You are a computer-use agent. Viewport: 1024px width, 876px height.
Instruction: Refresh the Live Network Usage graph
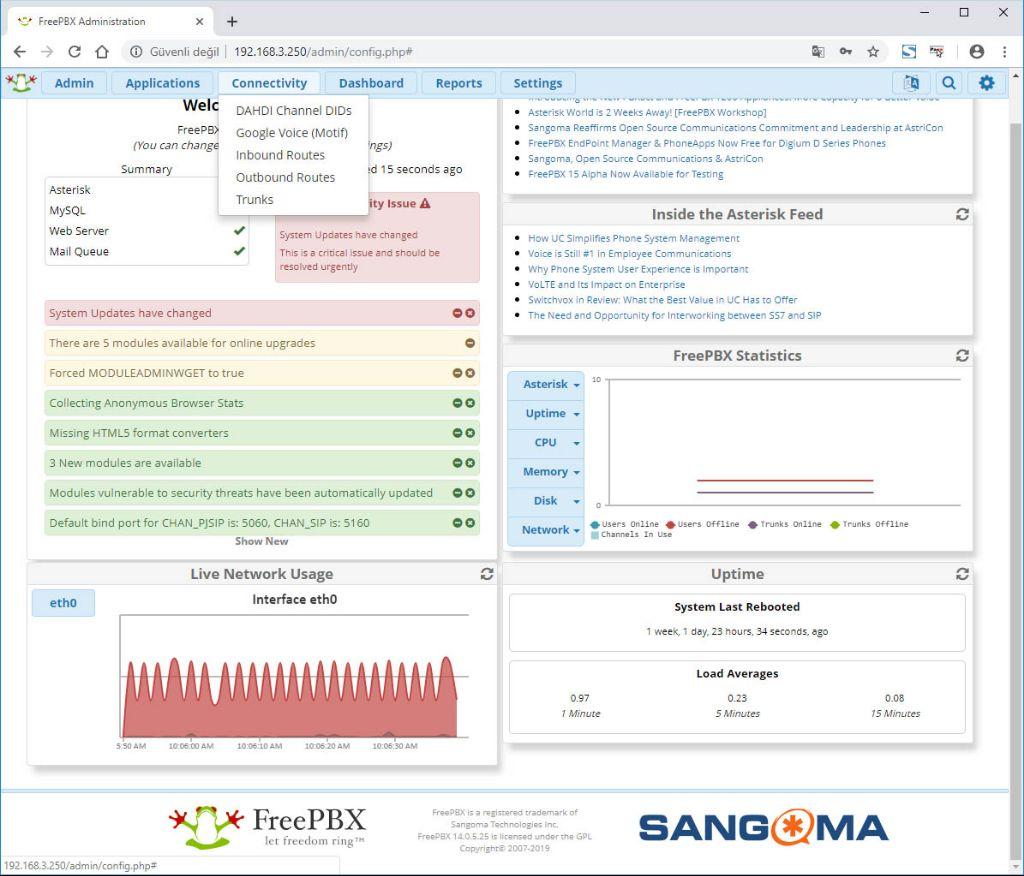[487, 574]
